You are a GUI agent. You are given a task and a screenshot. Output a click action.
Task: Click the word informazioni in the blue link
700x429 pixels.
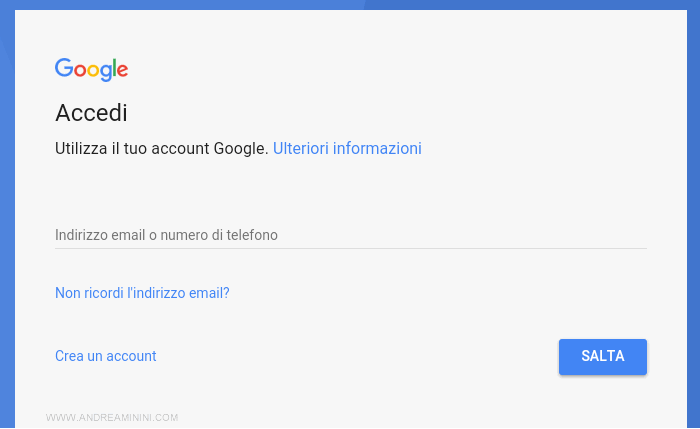coord(377,148)
